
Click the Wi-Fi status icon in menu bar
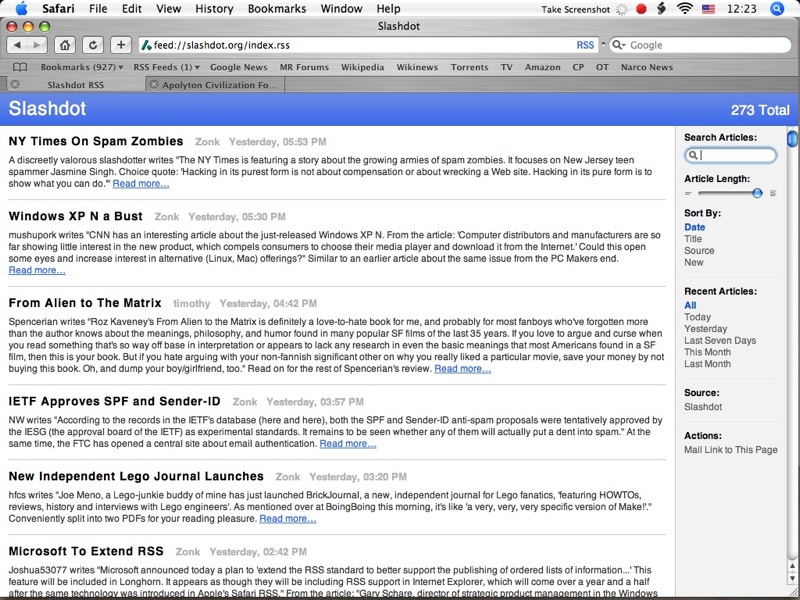pyautogui.click(x=684, y=9)
